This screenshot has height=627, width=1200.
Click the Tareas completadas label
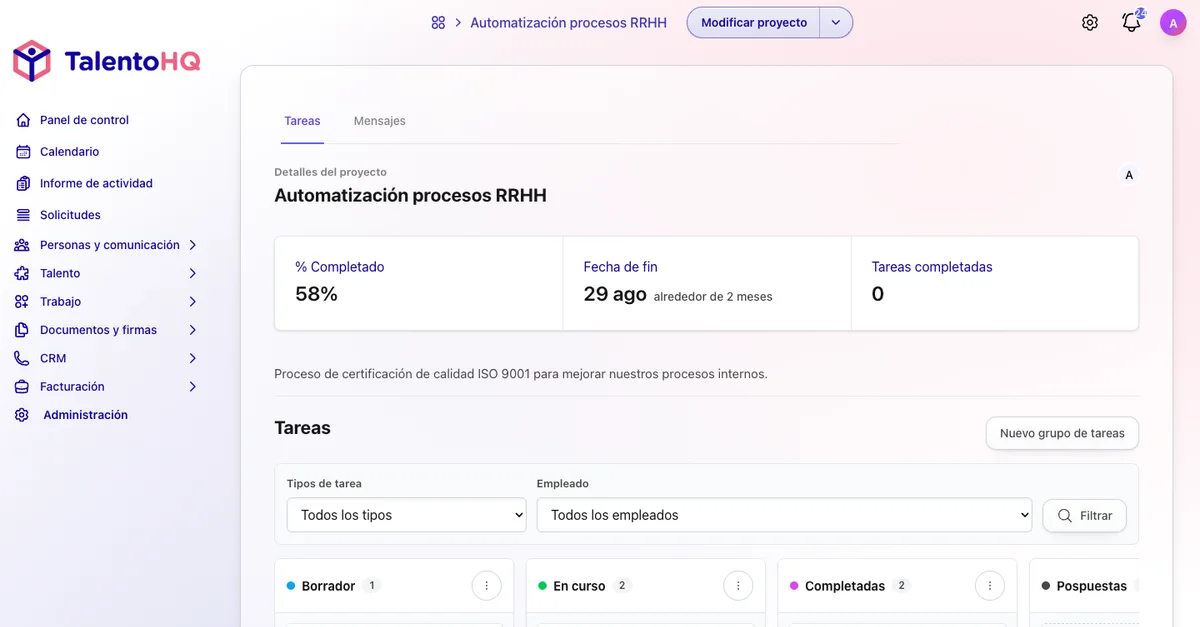point(932,267)
